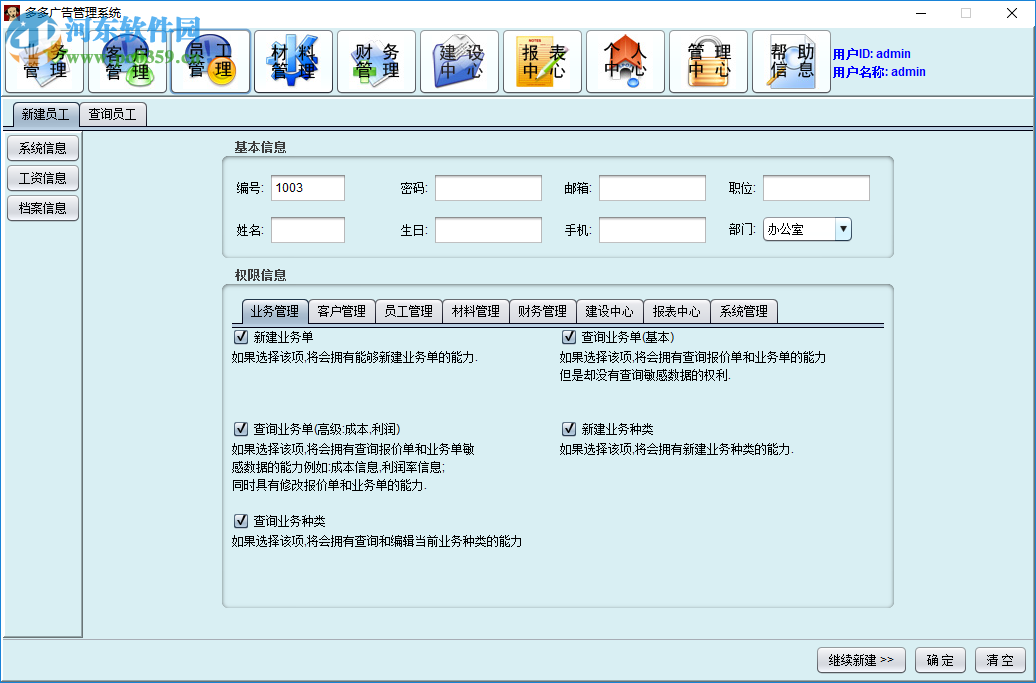Disable the 查询业务单(基本) permission
1036x683 pixels.
pyautogui.click(x=568, y=336)
